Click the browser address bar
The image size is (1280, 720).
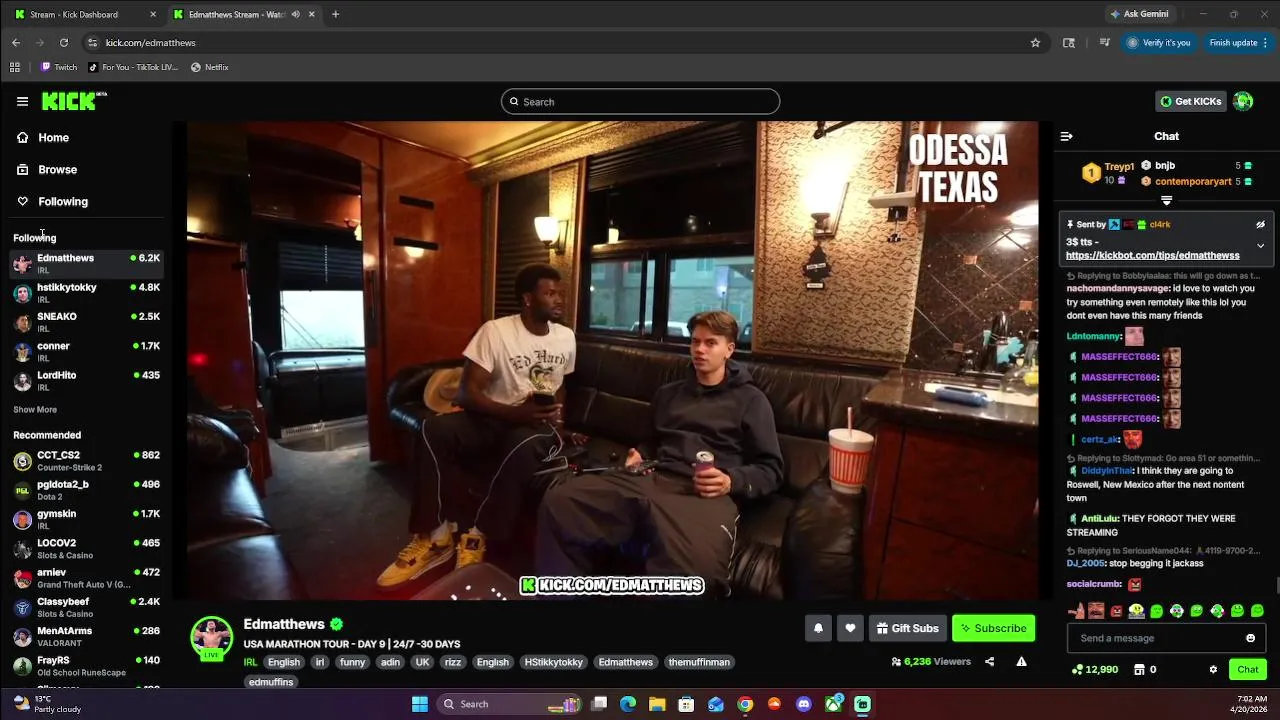(x=560, y=43)
